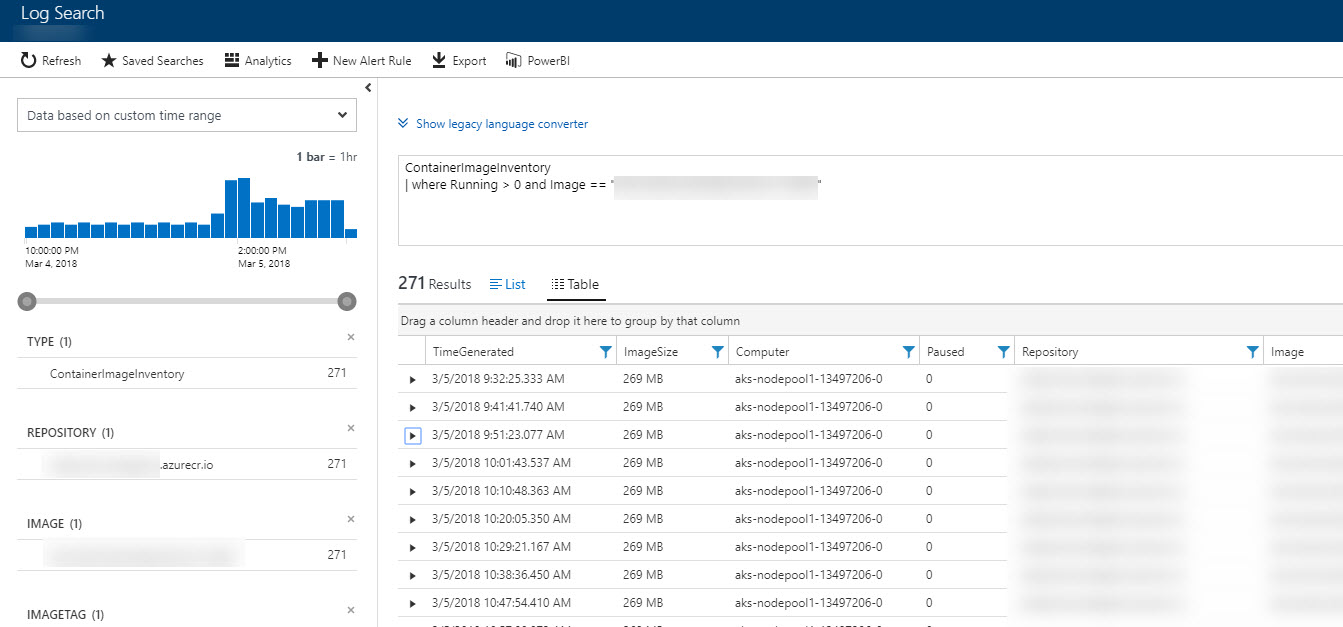Clear the IMAGE facet filter
Viewport: 1343px width, 627px height.
click(351, 519)
